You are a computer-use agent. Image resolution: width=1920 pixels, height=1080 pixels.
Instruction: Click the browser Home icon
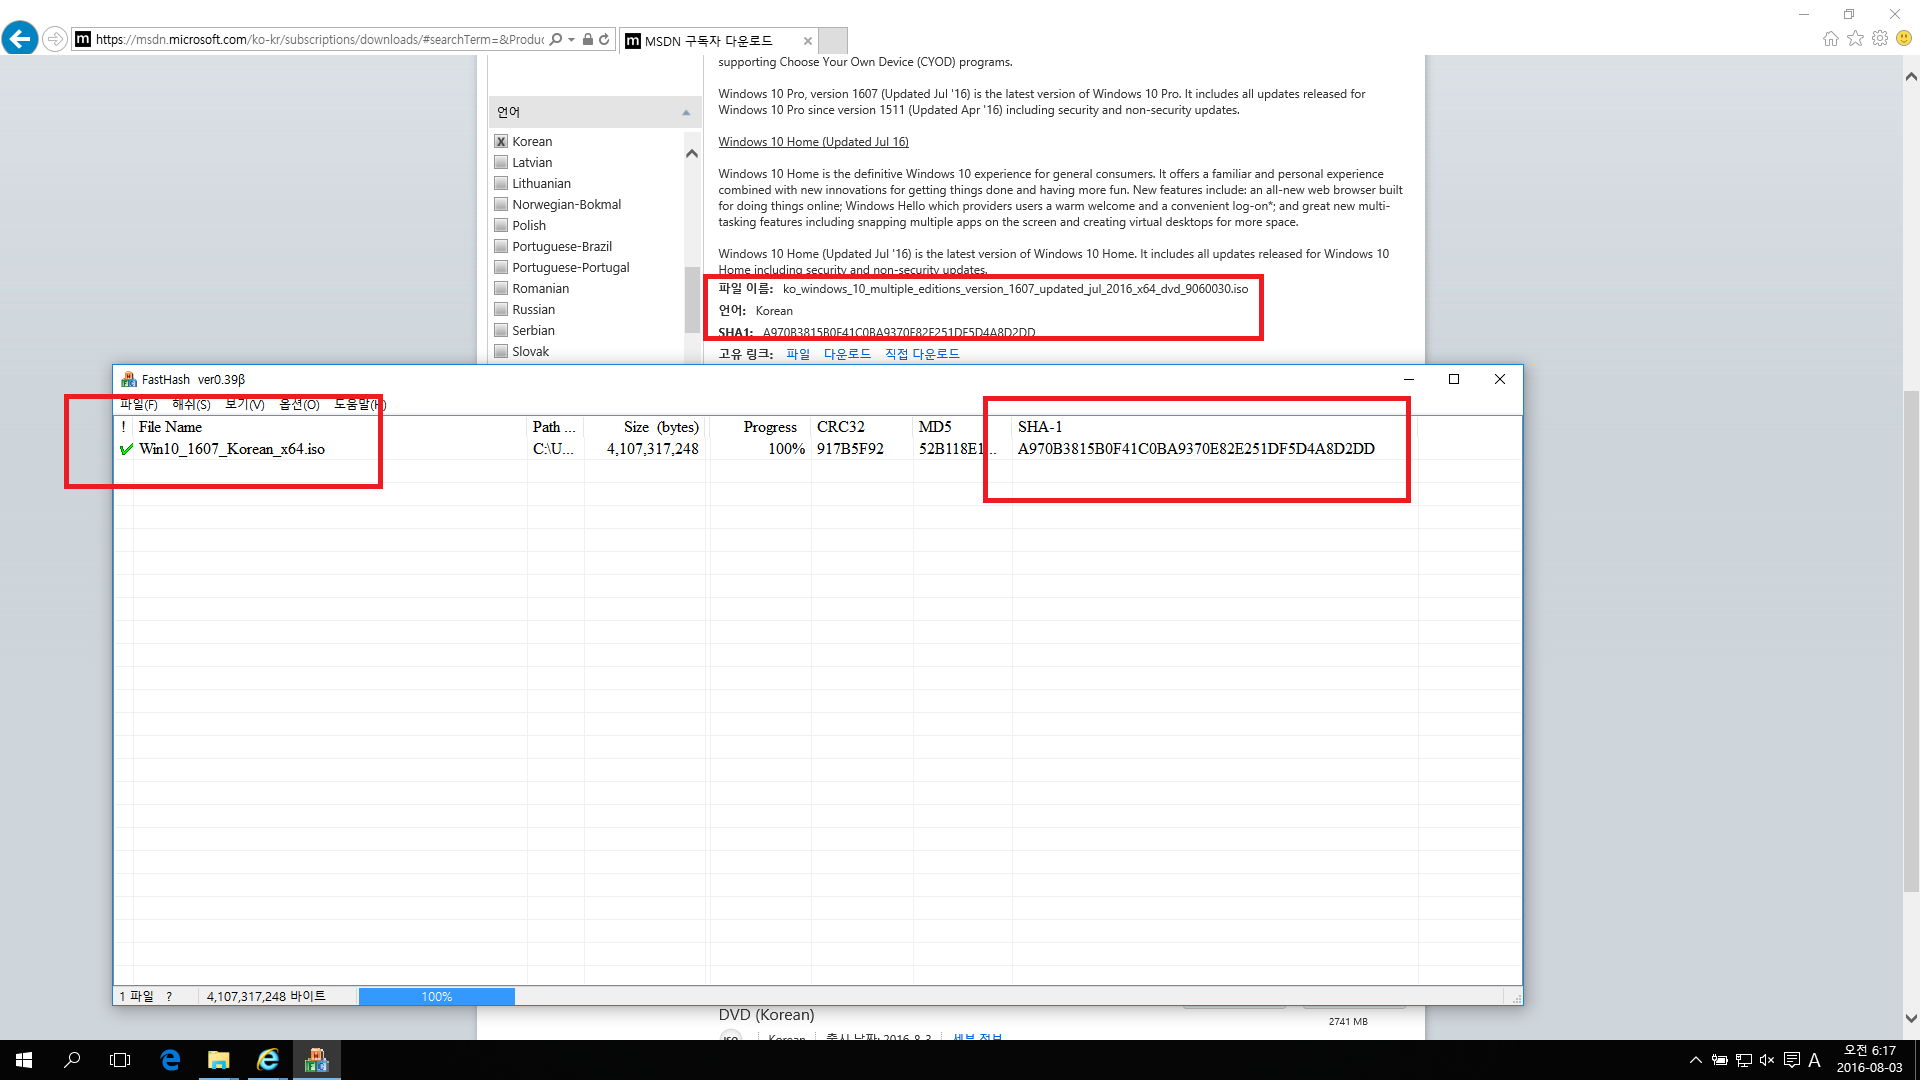1830,38
